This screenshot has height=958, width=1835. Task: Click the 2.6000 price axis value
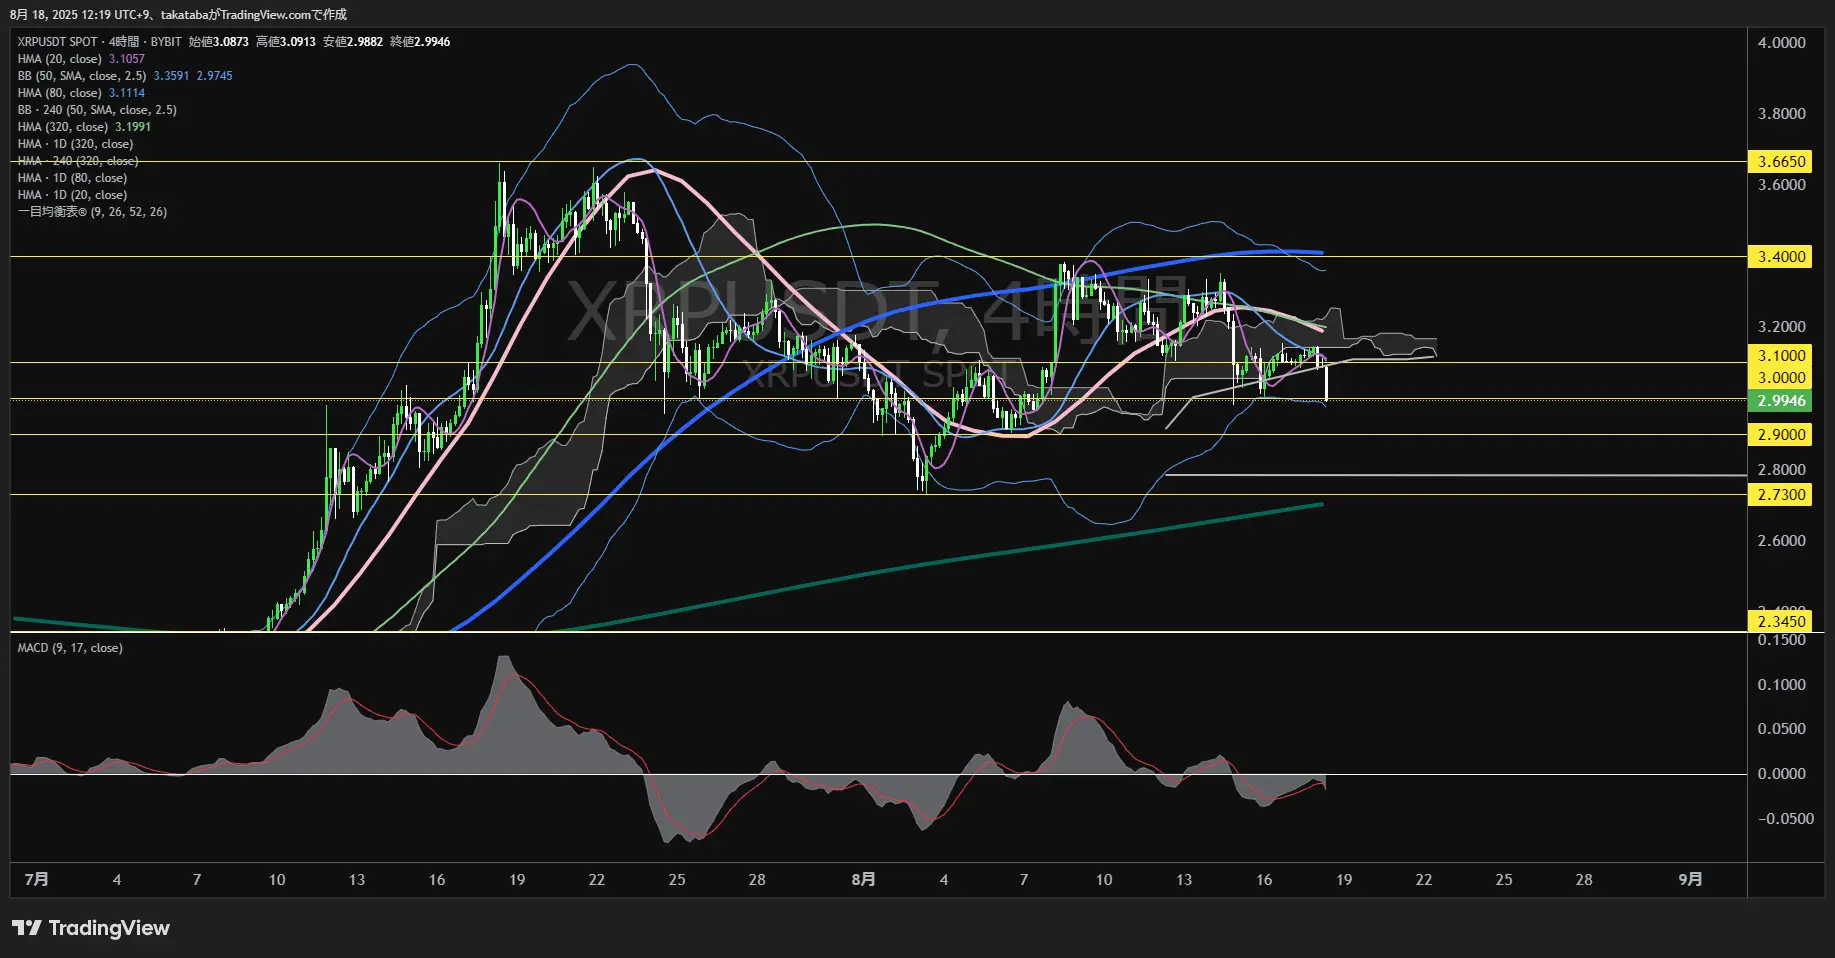[x=1782, y=540]
